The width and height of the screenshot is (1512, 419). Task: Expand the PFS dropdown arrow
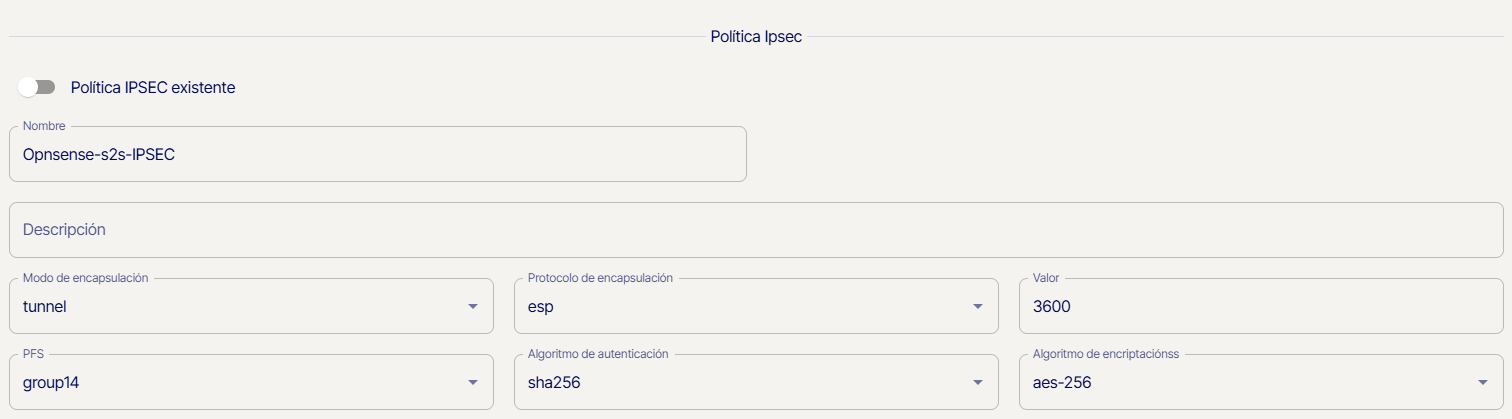[473, 382]
